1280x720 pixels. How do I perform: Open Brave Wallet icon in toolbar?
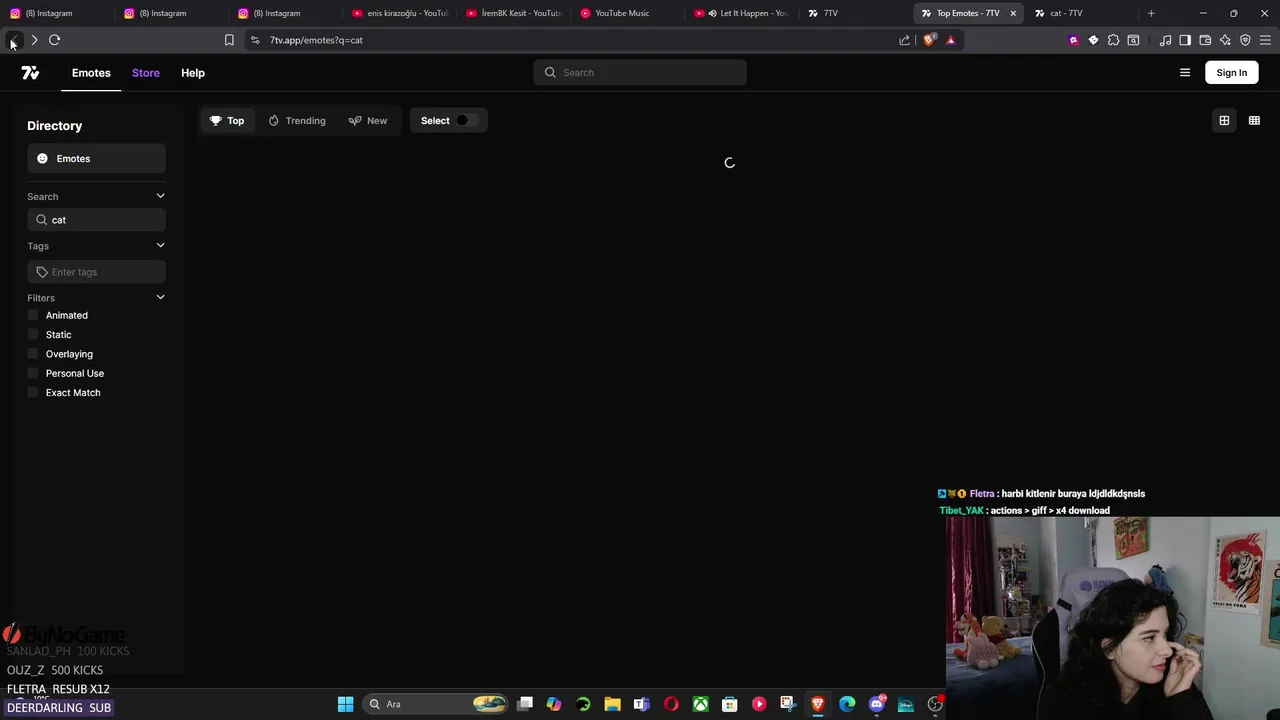tap(1205, 40)
